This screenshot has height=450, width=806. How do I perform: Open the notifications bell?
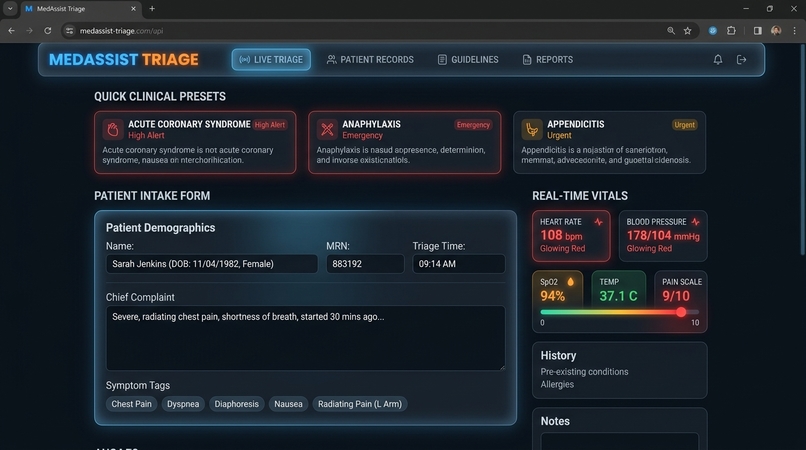point(718,60)
